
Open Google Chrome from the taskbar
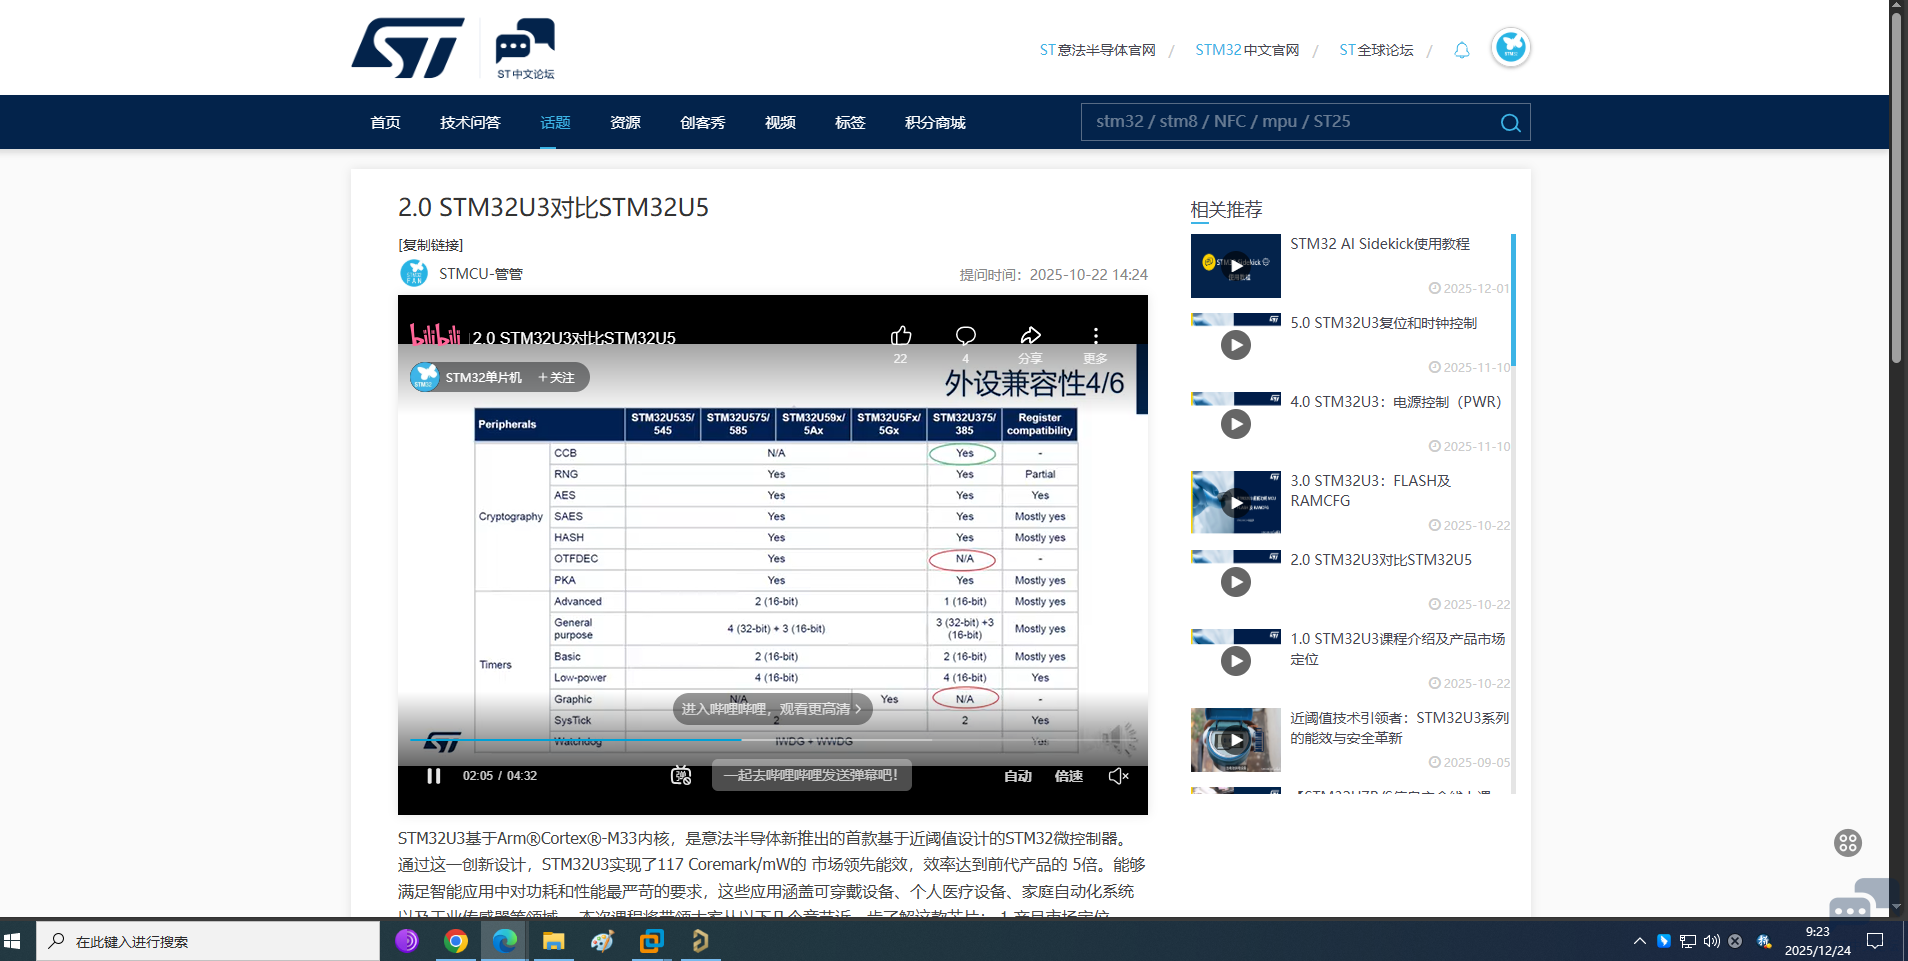click(x=456, y=941)
